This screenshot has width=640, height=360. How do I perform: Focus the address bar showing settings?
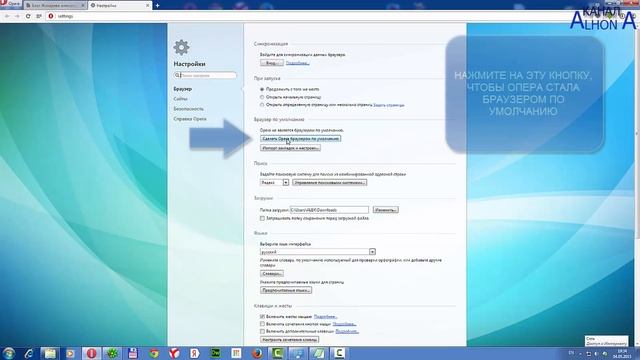click(310, 16)
